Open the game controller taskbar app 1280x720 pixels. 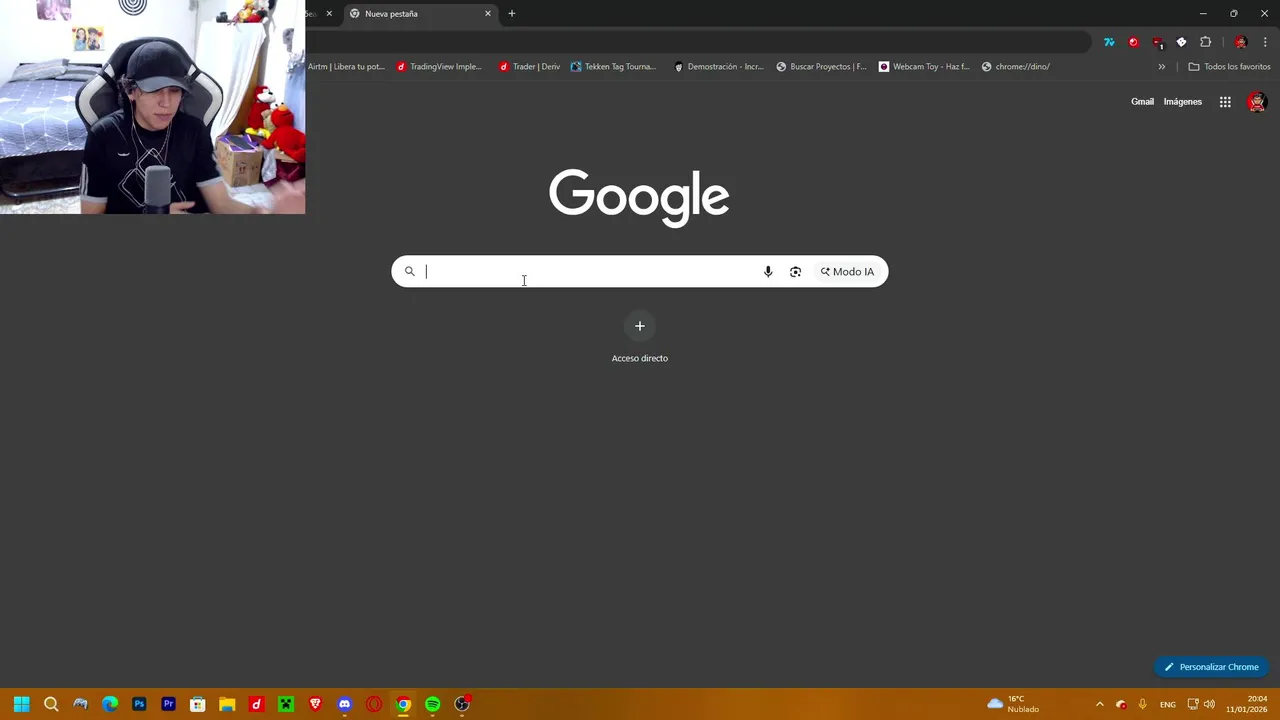80,704
